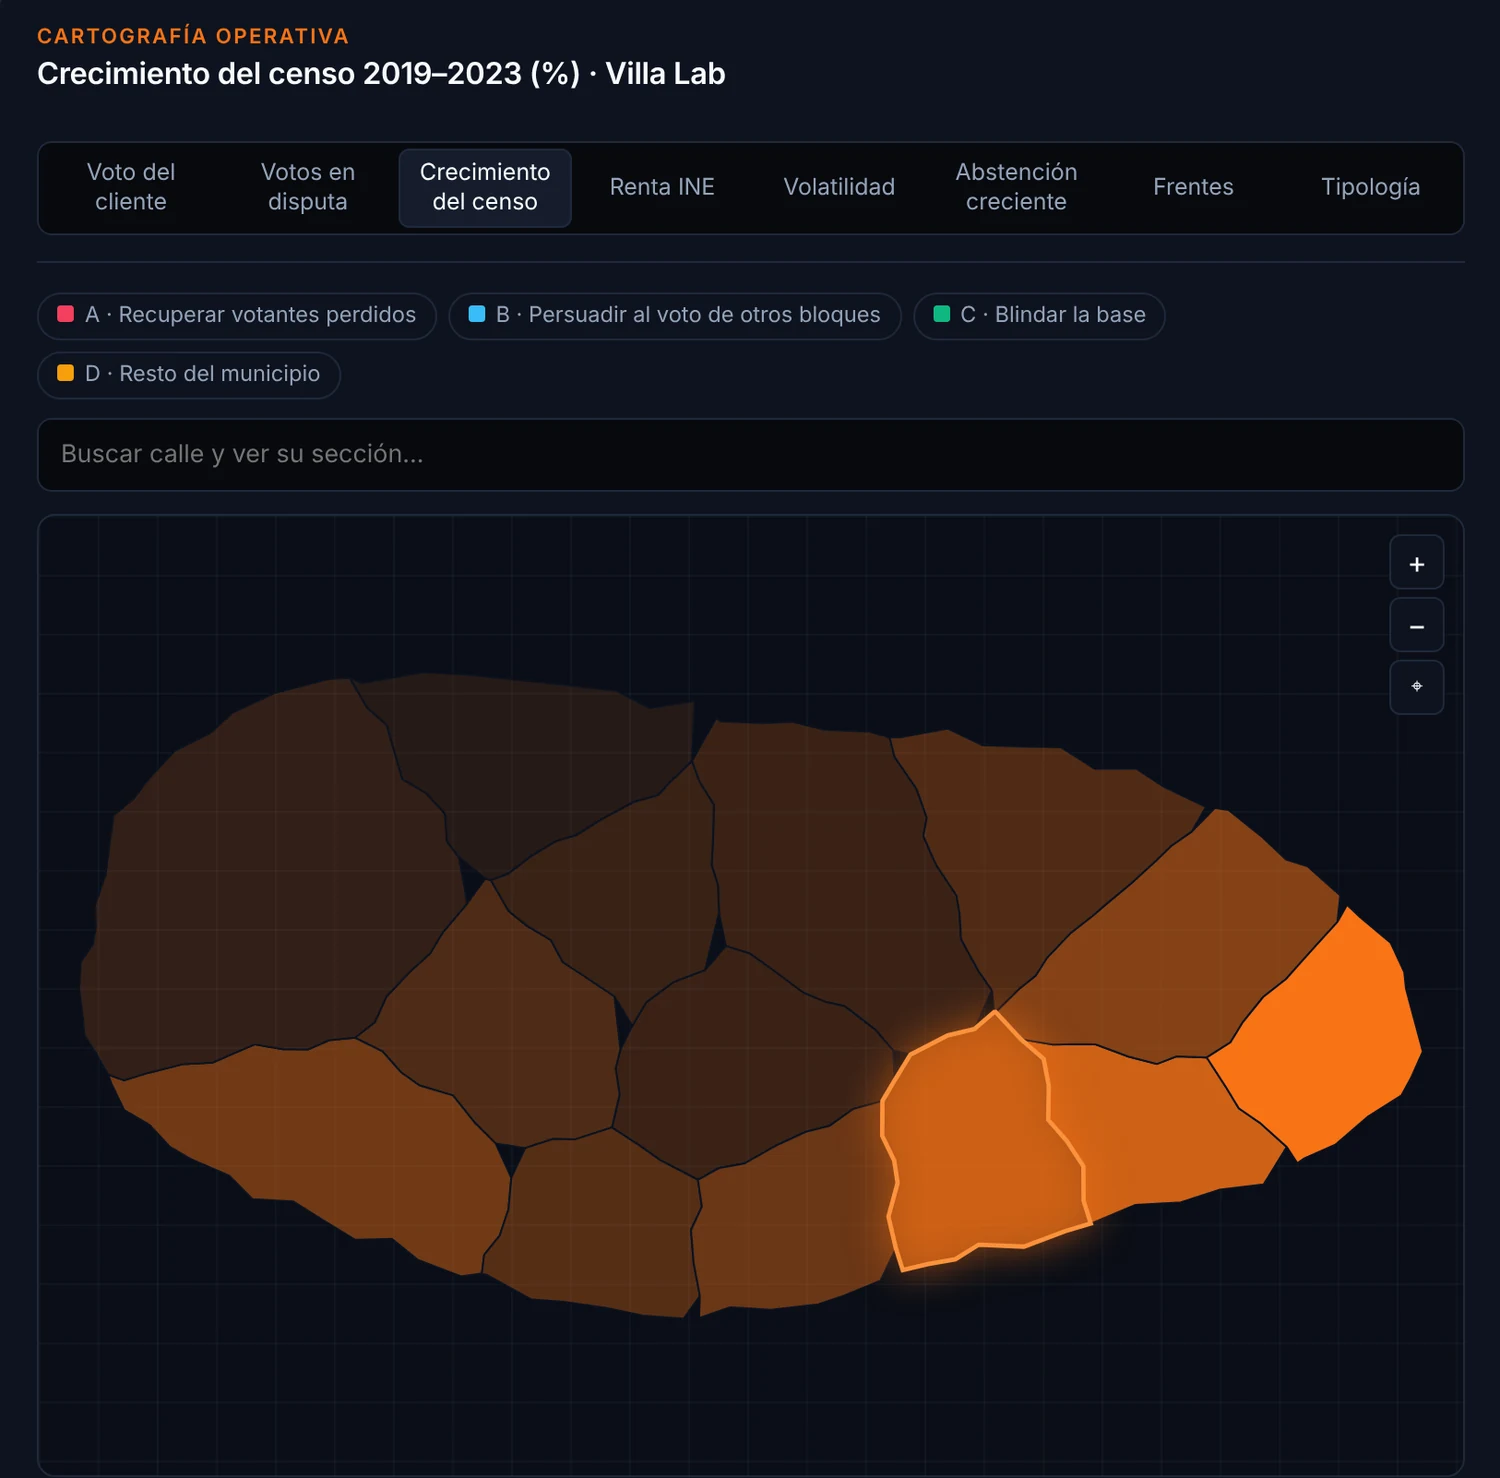Select the Crecimiento del censo tab
1500x1478 pixels.
pyautogui.click(x=485, y=187)
